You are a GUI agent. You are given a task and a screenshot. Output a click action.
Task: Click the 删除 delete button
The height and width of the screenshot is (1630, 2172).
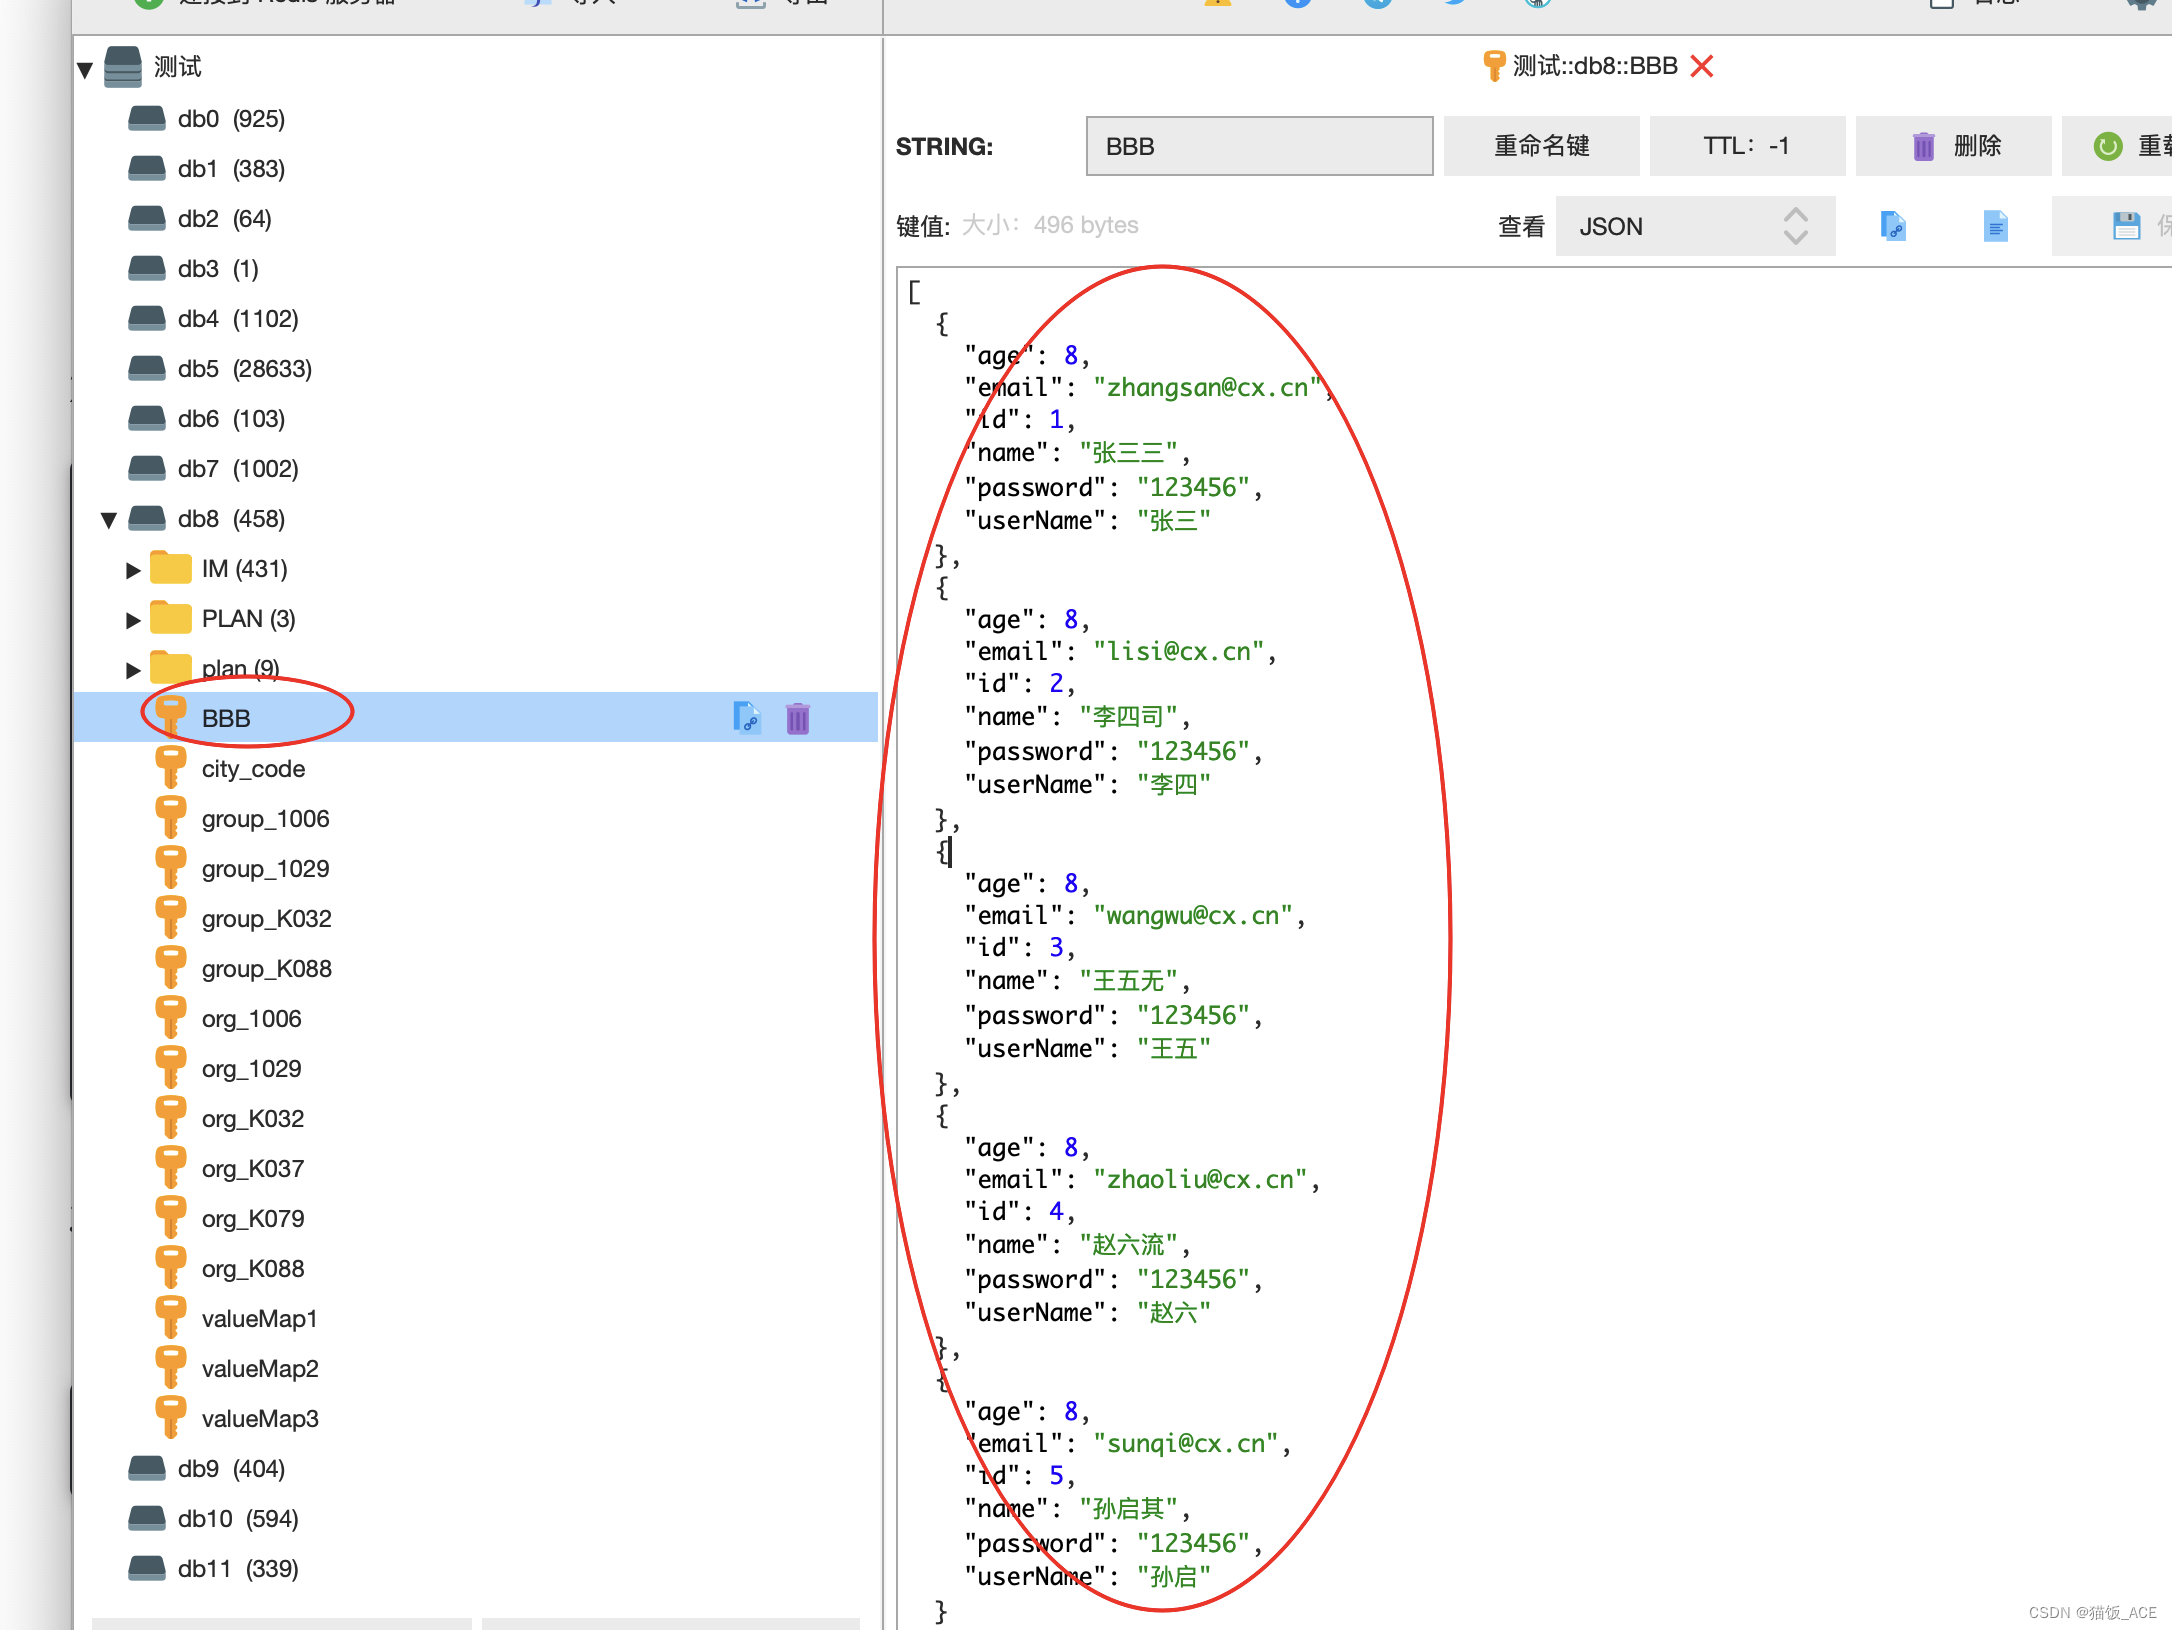tap(1953, 146)
